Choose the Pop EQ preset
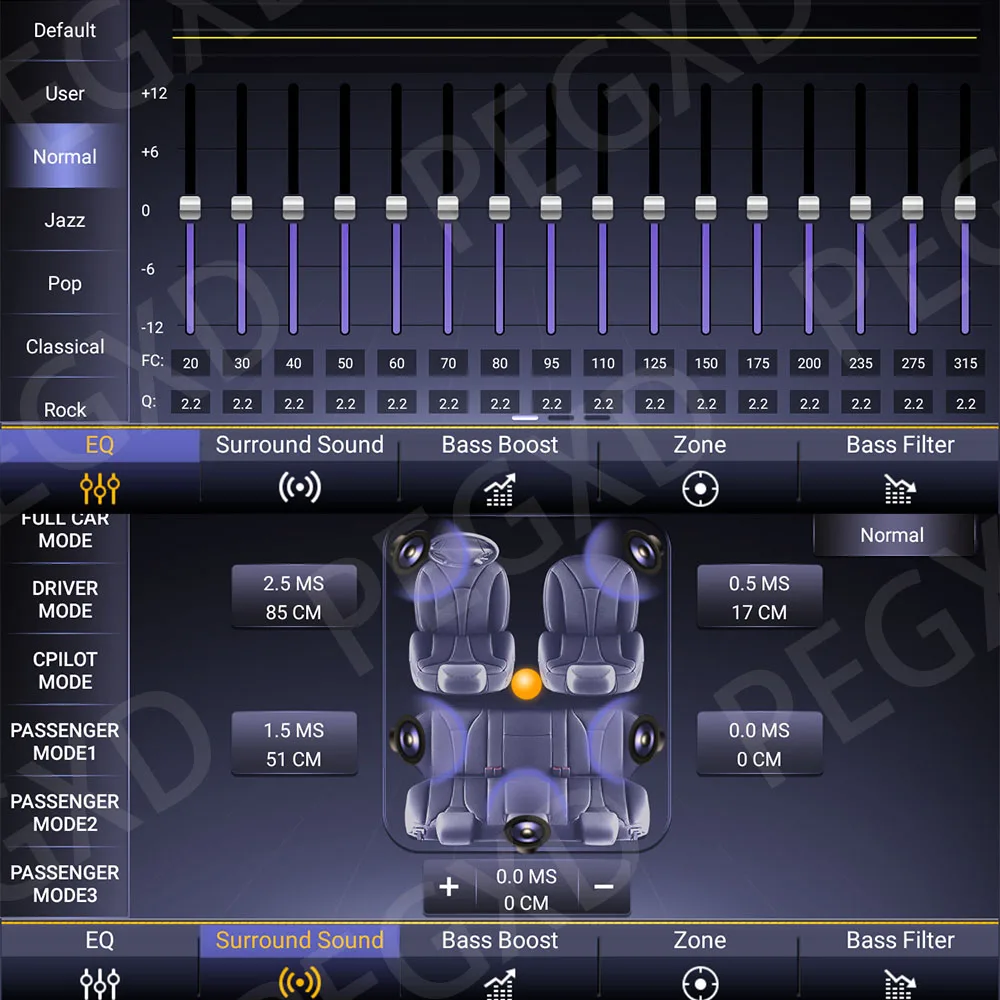Viewport: 1000px width, 1000px height. point(64,283)
